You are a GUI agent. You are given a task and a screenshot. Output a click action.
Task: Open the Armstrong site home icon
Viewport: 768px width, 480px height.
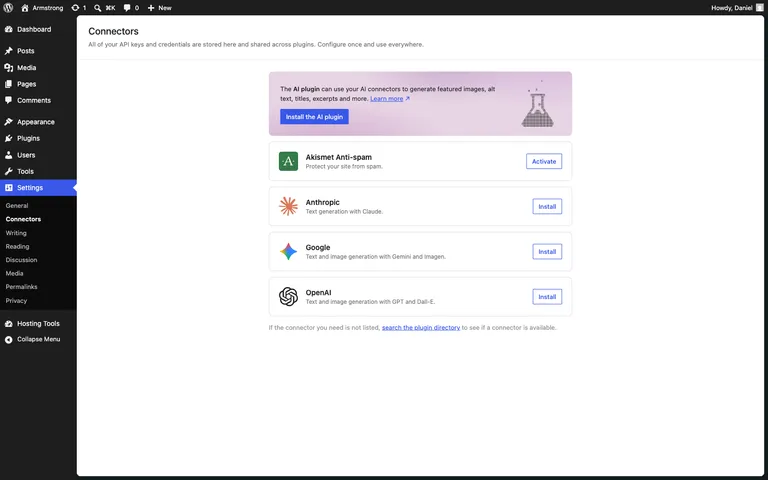click(25, 8)
